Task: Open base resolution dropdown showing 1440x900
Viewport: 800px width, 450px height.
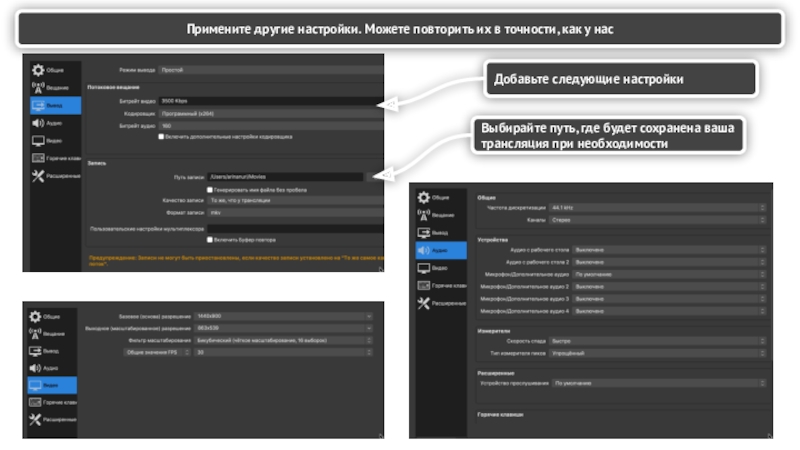Action: [x=284, y=316]
